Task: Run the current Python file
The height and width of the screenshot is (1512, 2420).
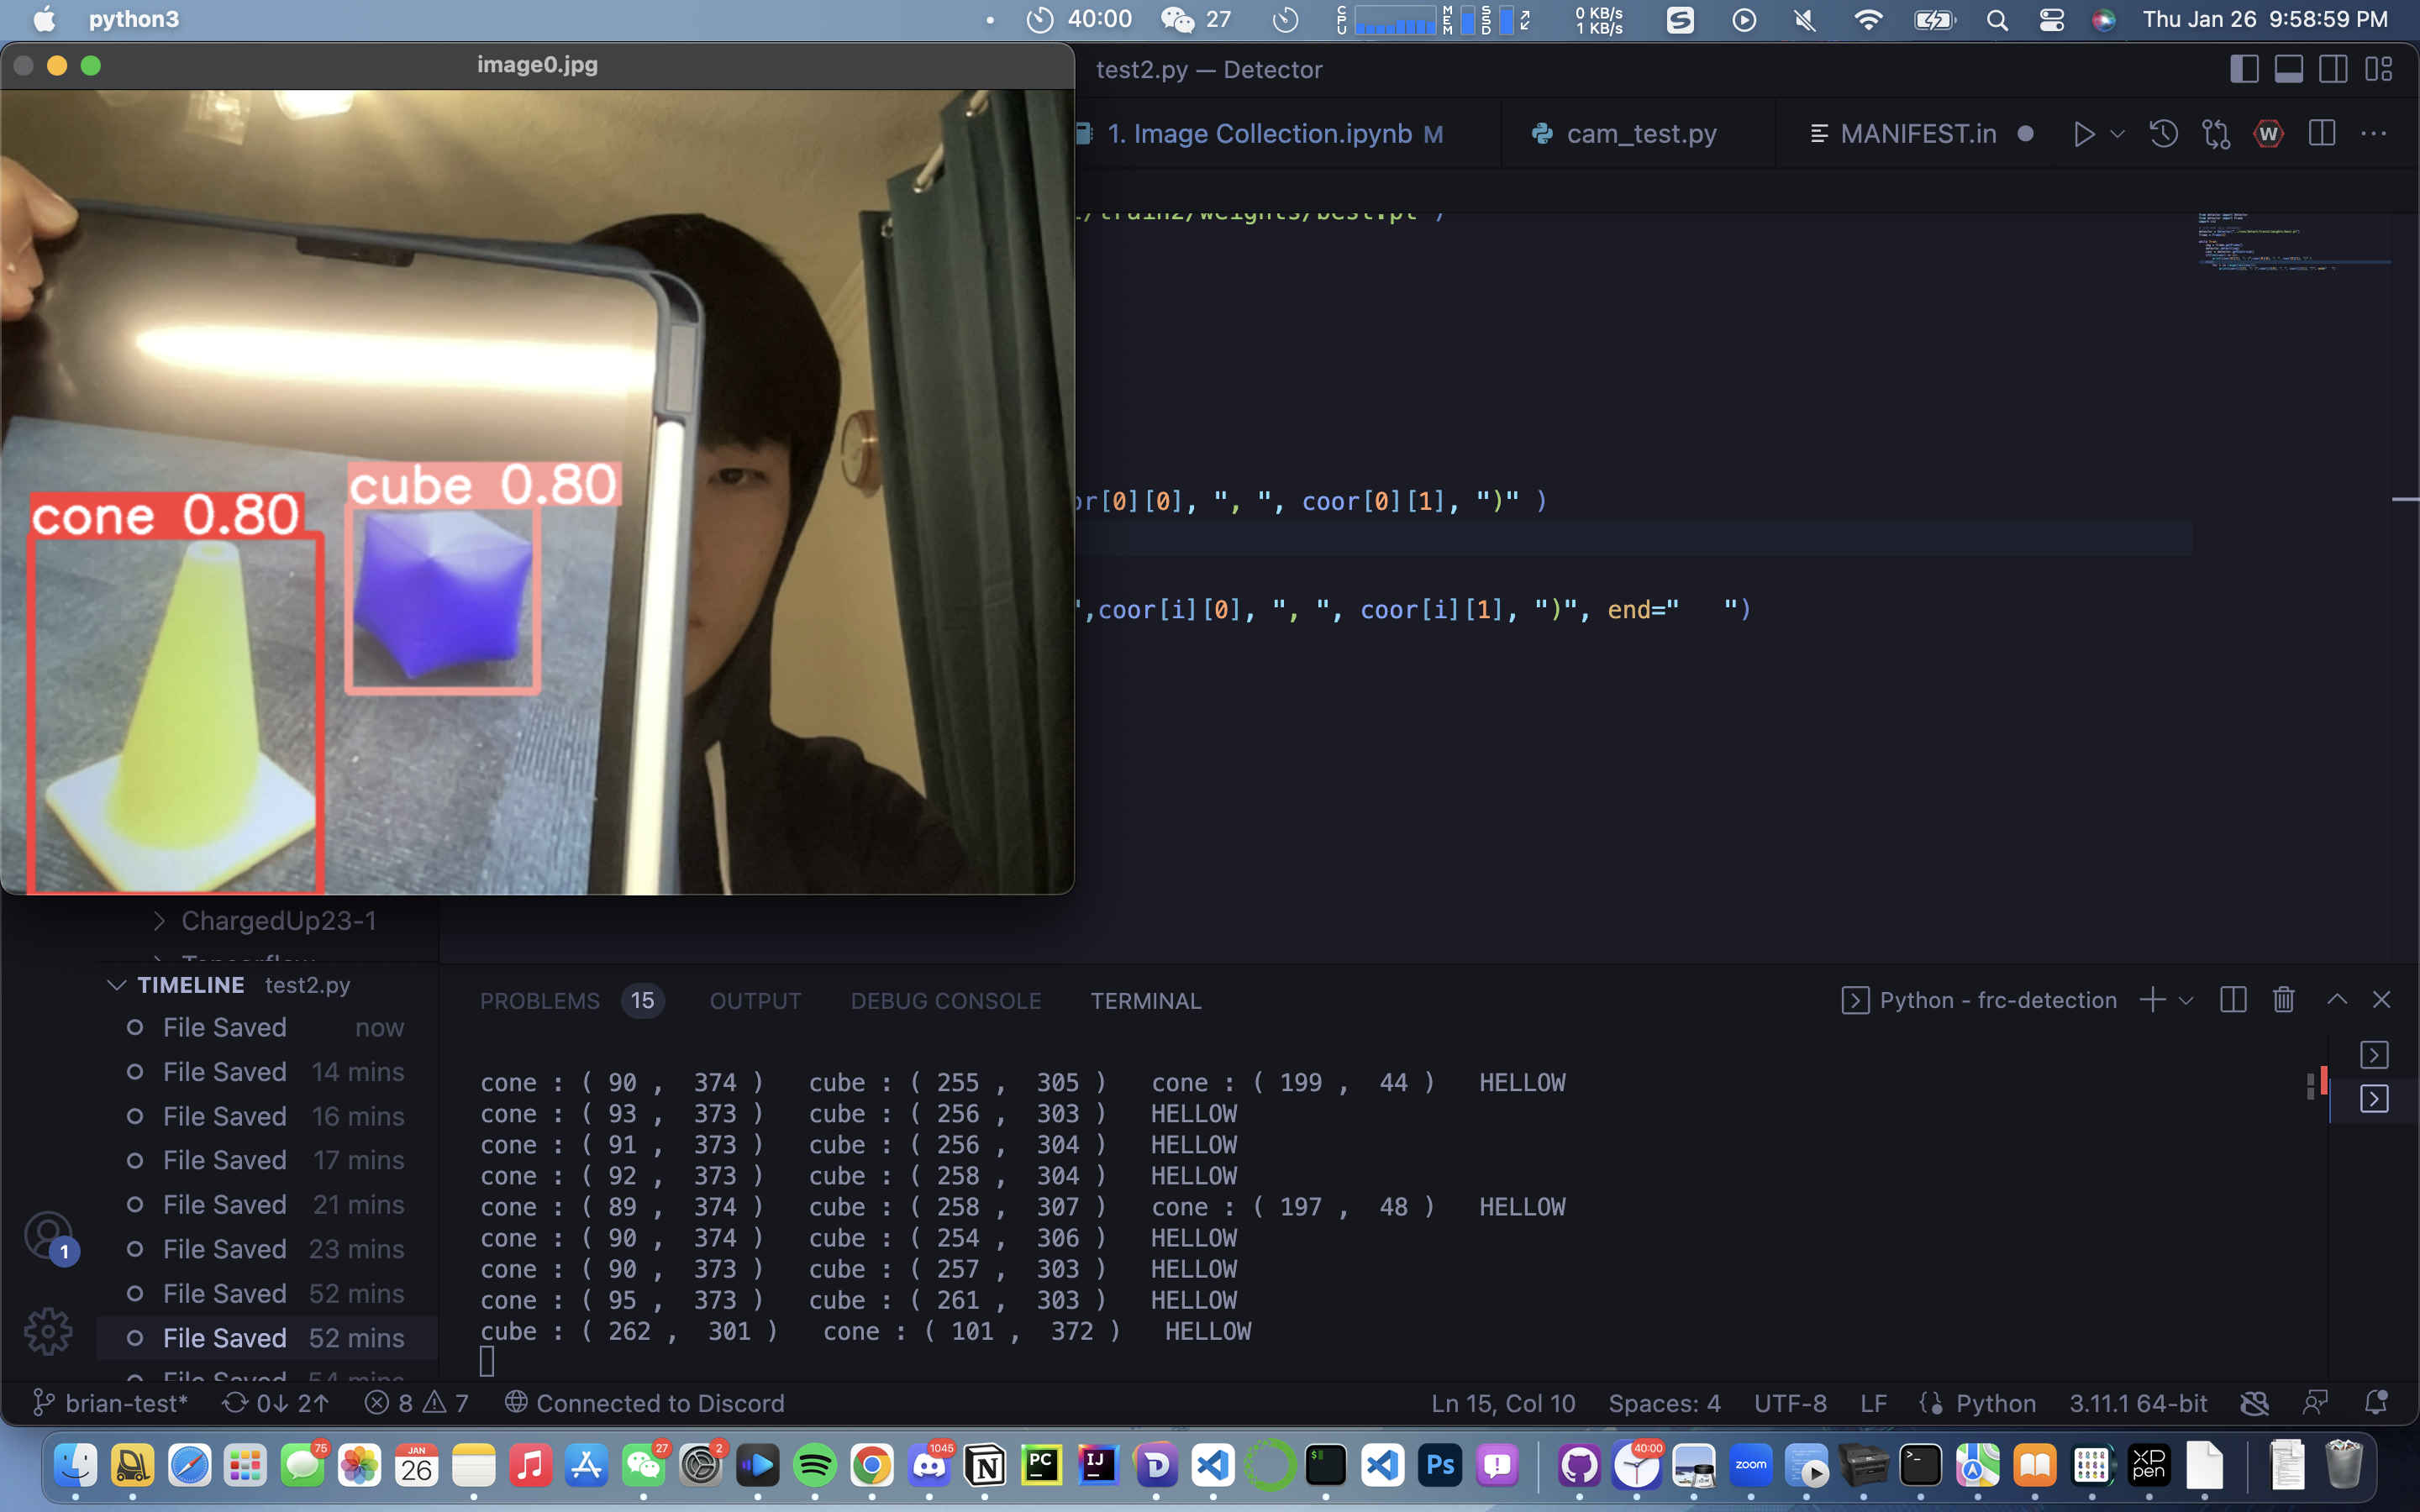Action: tap(2084, 133)
